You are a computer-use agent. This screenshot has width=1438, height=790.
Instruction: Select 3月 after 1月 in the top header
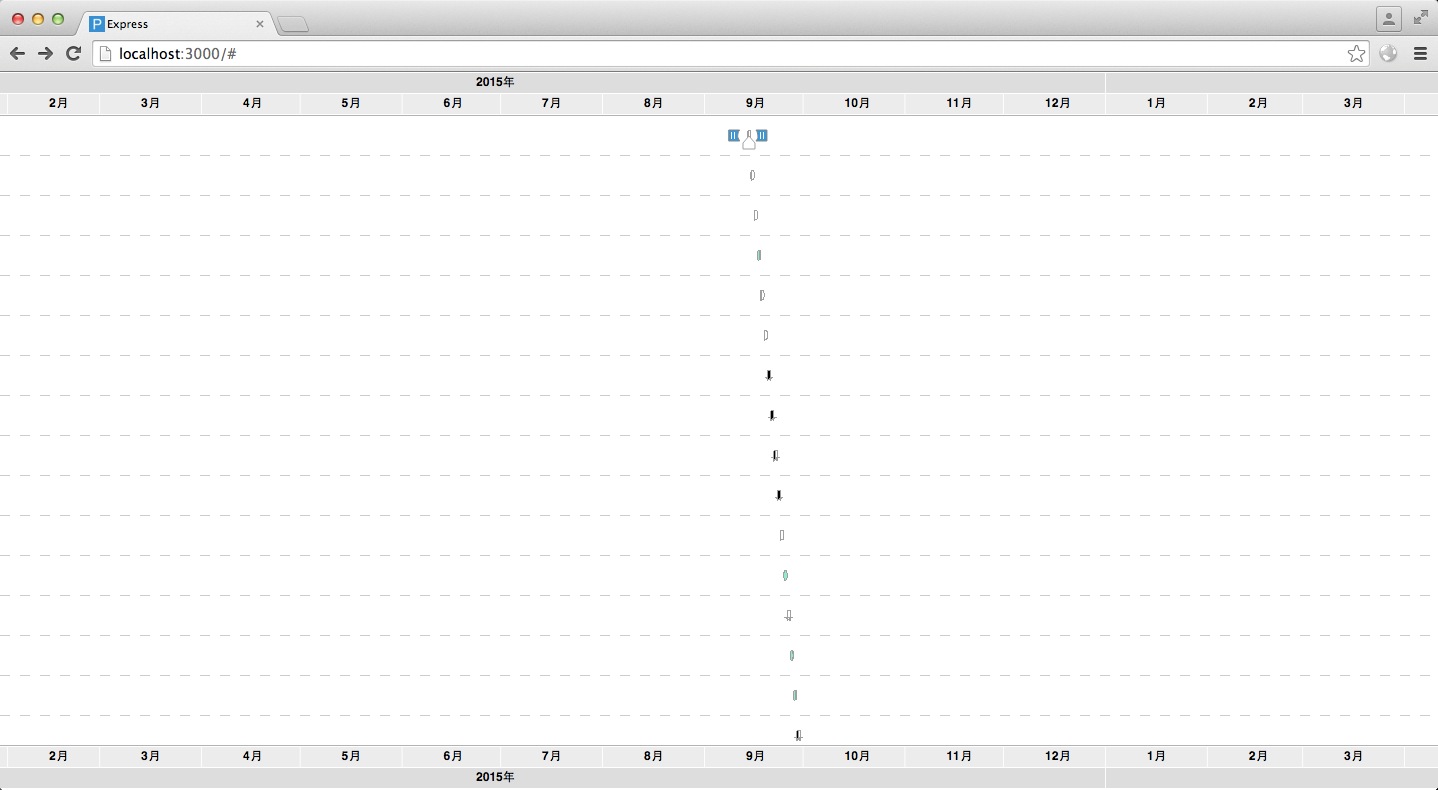(1353, 103)
